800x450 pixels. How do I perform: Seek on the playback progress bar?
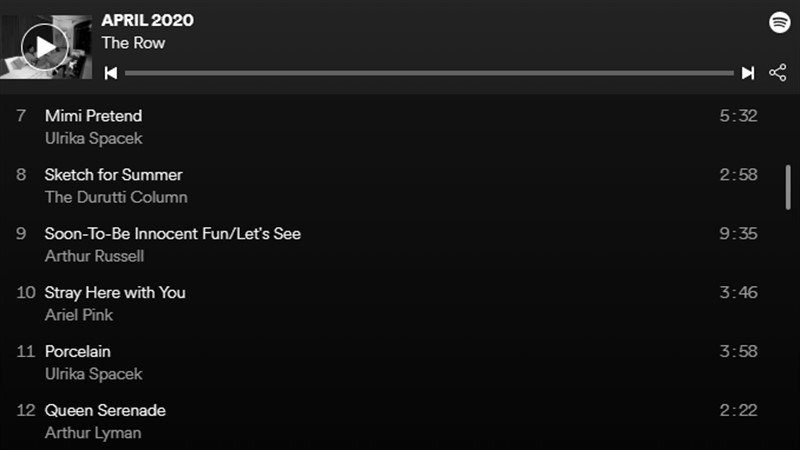click(x=429, y=73)
